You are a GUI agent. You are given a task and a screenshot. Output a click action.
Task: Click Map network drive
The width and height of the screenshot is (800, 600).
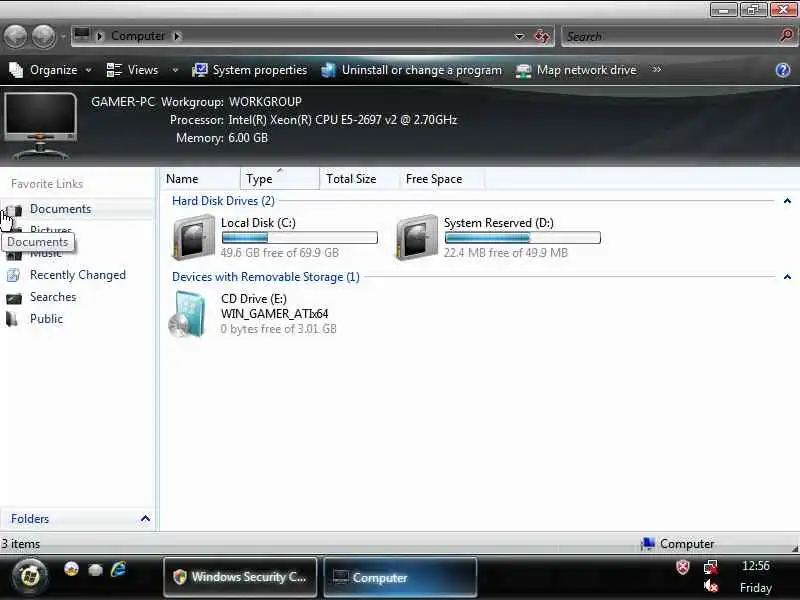pyautogui.click(x=576, y=70)
